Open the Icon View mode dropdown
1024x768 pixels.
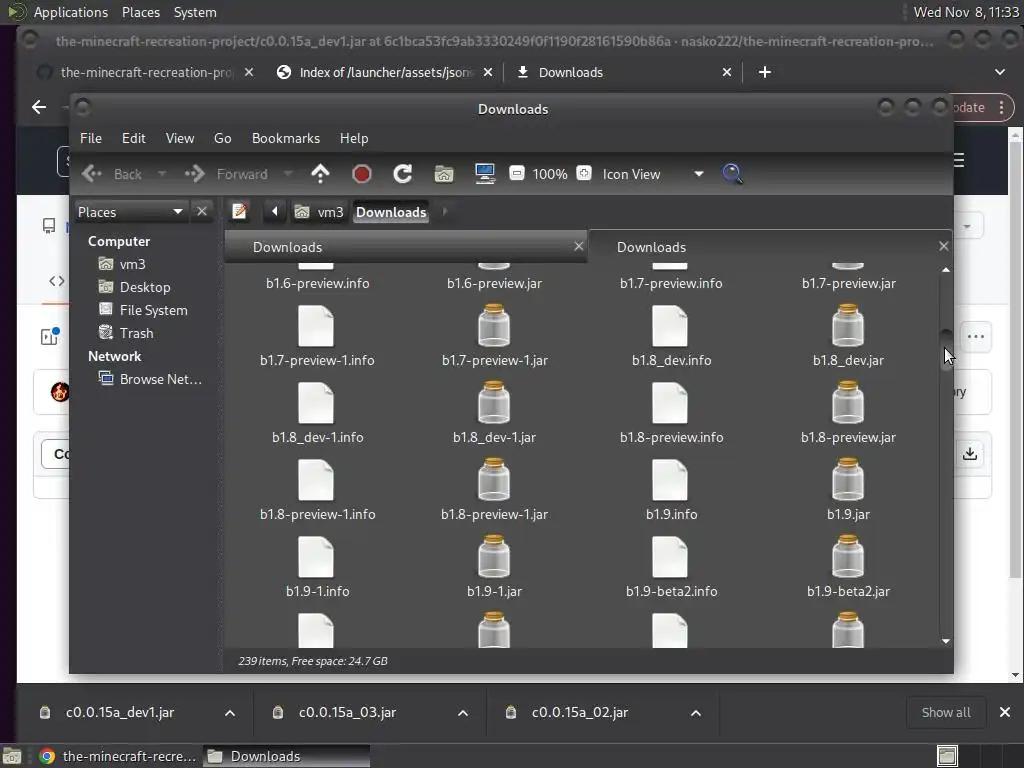click(698, 174)
